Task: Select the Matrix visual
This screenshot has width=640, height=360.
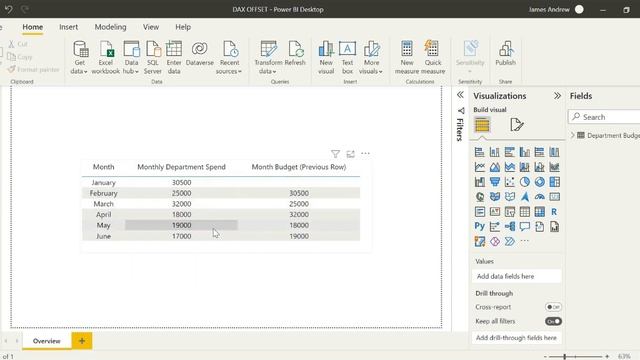Action: [540, 212]
